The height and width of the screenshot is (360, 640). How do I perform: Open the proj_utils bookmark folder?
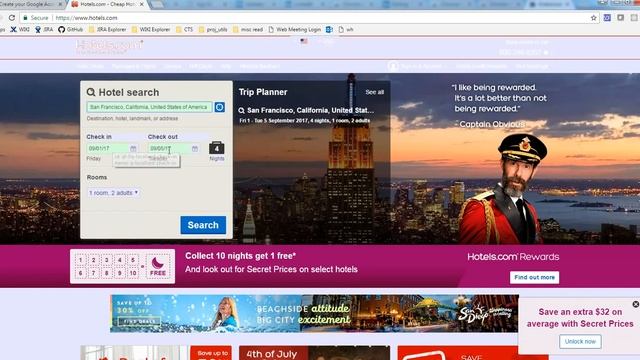[213, 29]
